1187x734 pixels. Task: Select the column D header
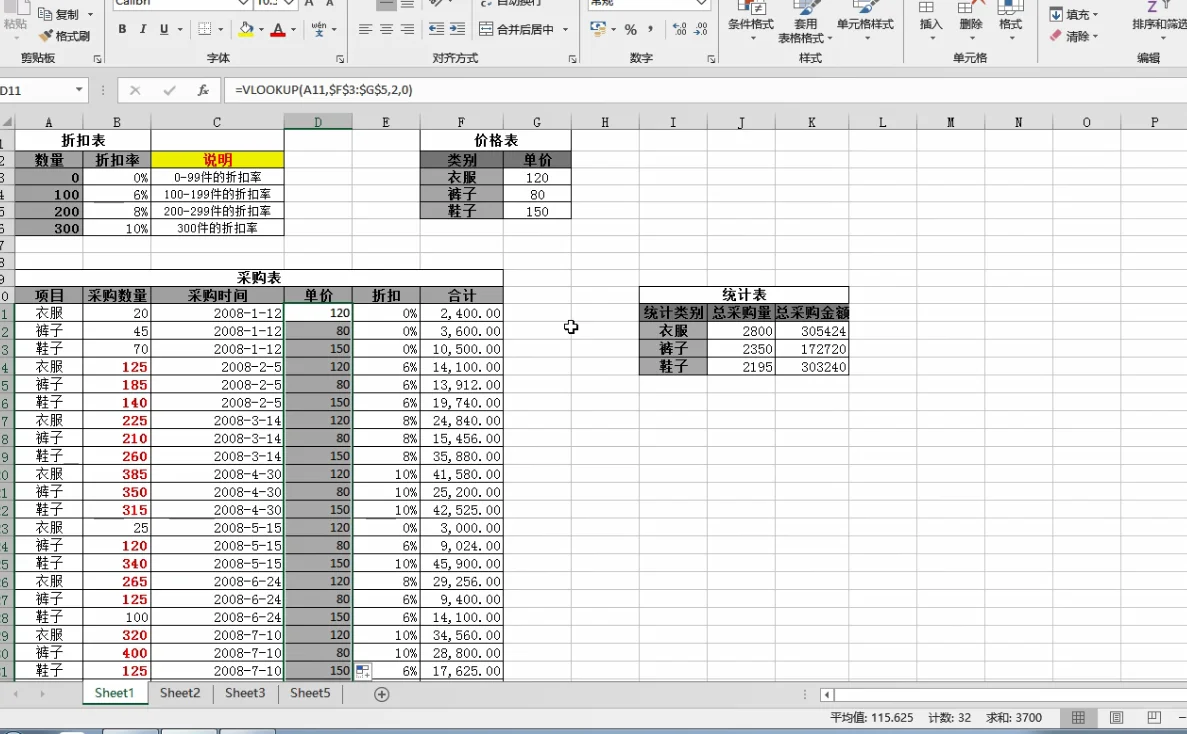pos(318,122)
